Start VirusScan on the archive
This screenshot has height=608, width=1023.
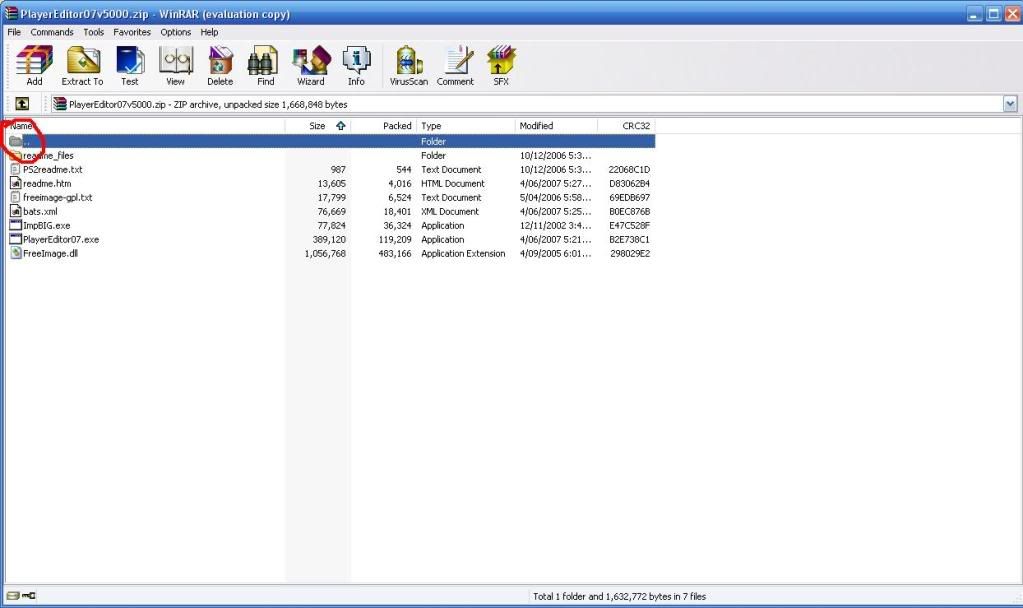[408, 66]
